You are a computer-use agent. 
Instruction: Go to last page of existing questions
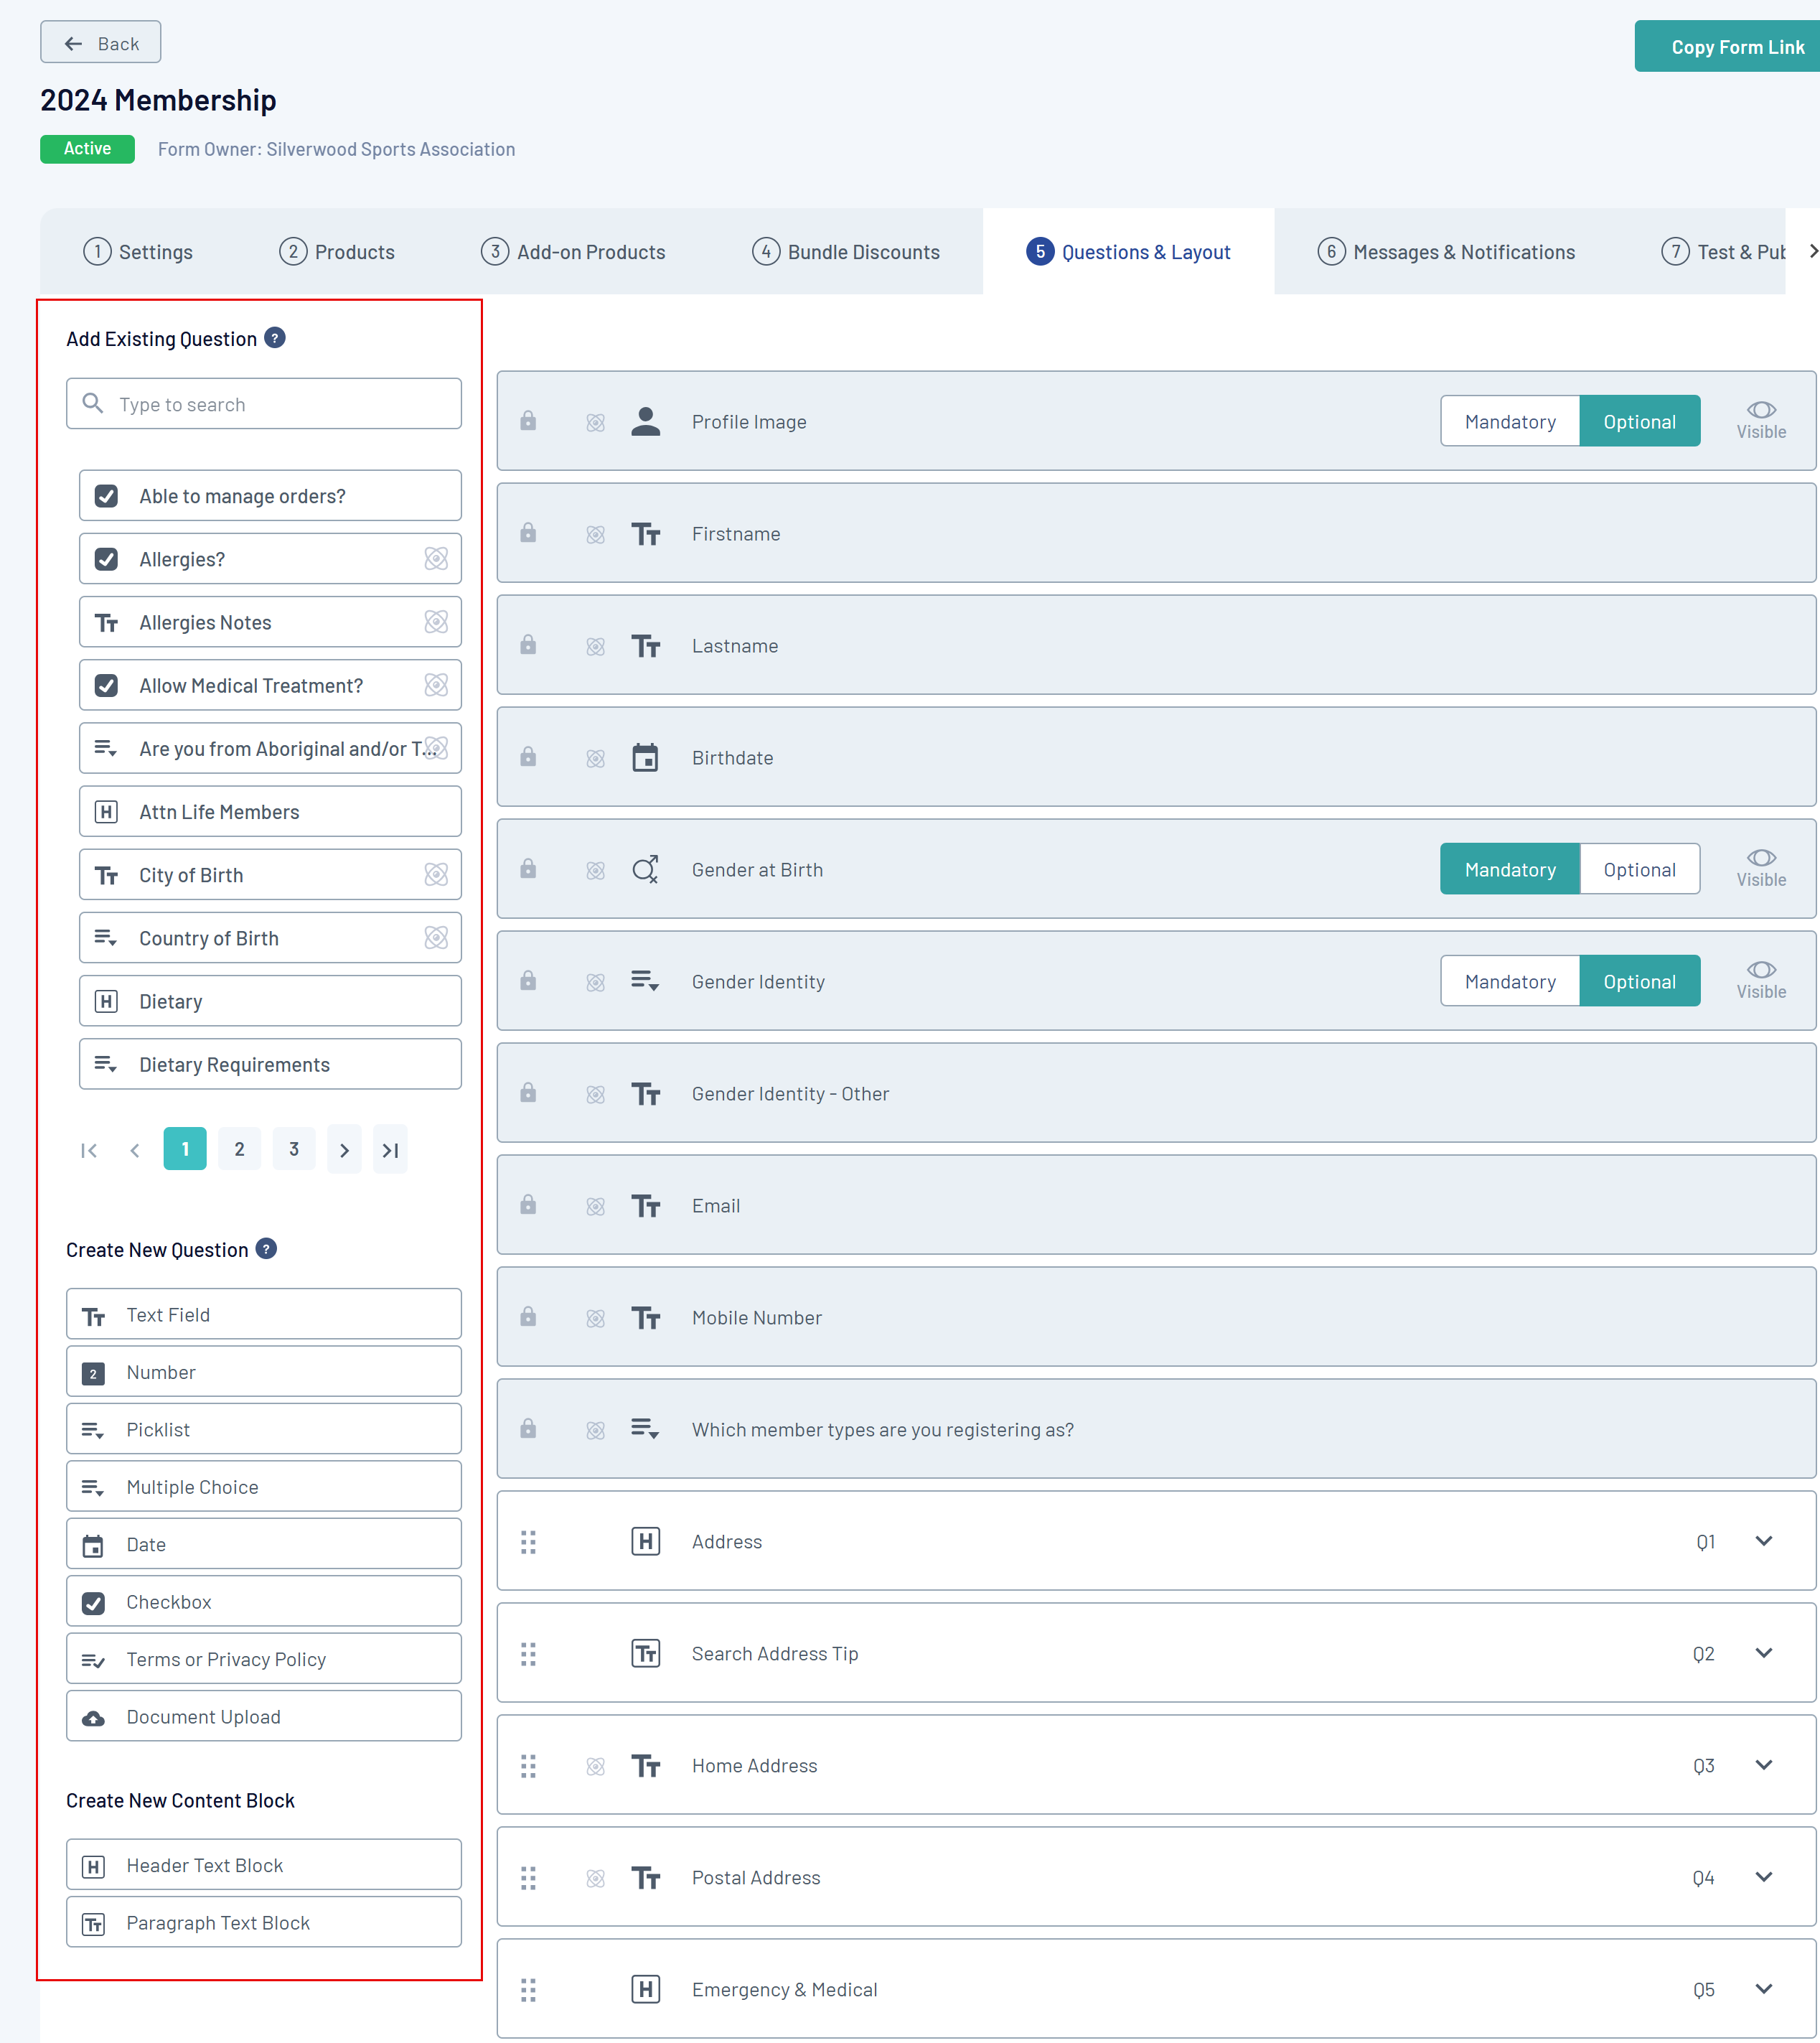(x=390, y=1150)
